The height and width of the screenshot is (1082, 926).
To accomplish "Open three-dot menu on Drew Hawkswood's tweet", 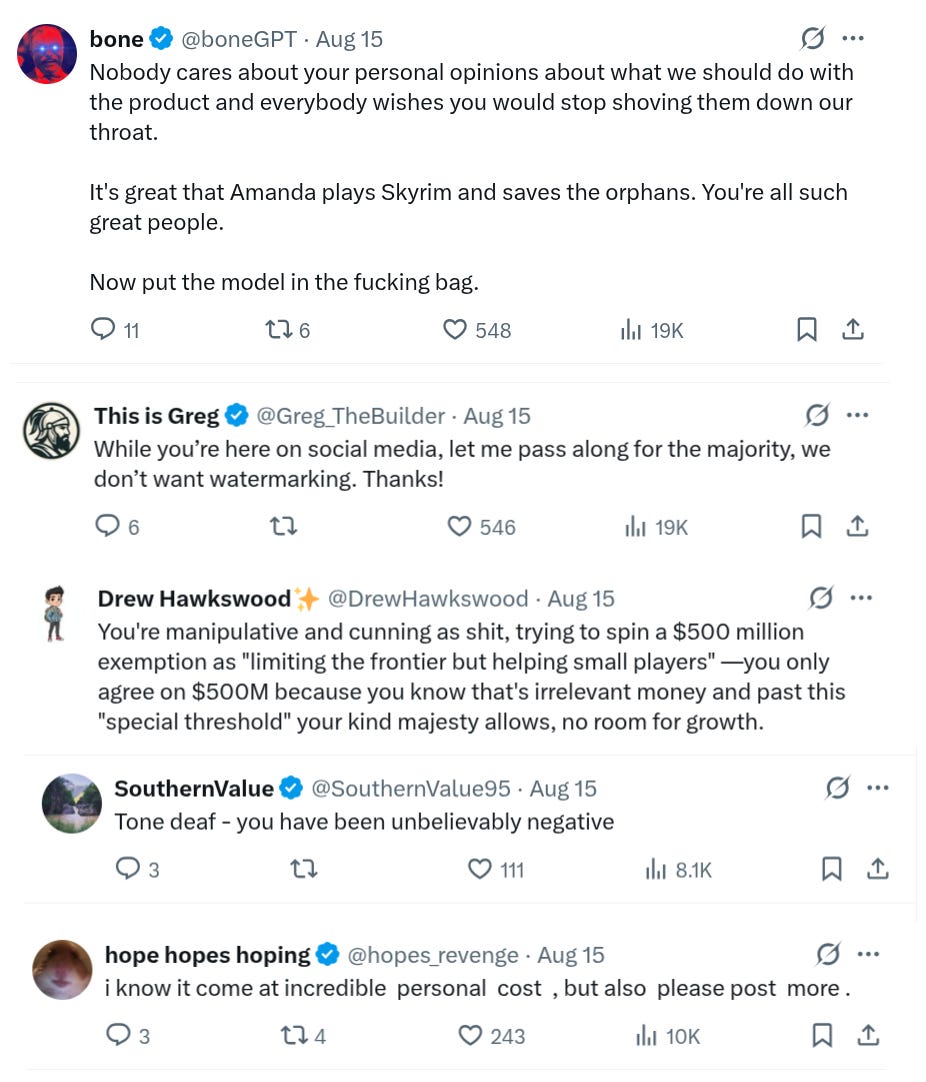I will 861,598.
